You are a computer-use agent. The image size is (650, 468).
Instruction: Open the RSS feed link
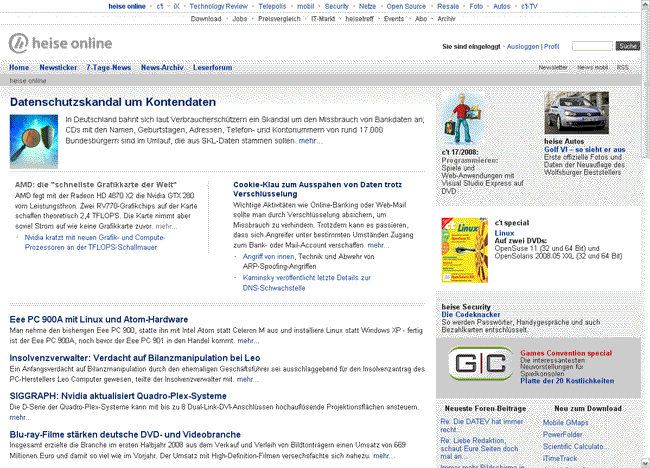tap(623, 67)
